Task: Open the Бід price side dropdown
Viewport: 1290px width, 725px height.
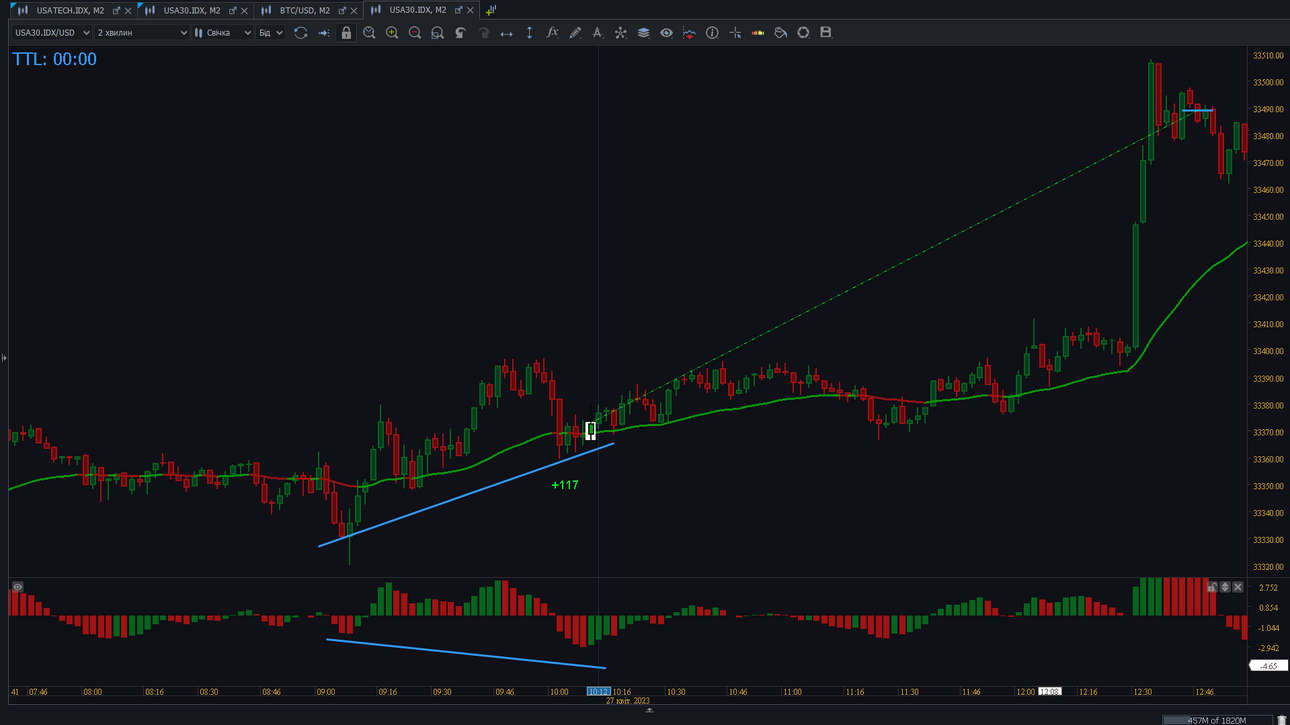Action: point(271,33)
